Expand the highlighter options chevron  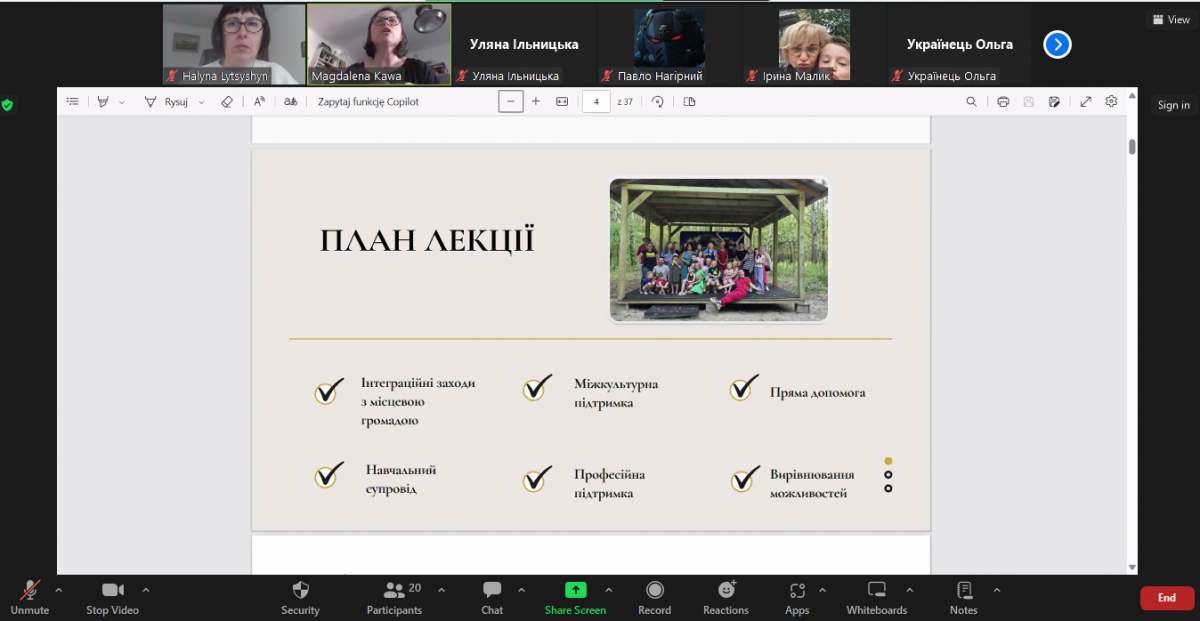coord(122,101)
